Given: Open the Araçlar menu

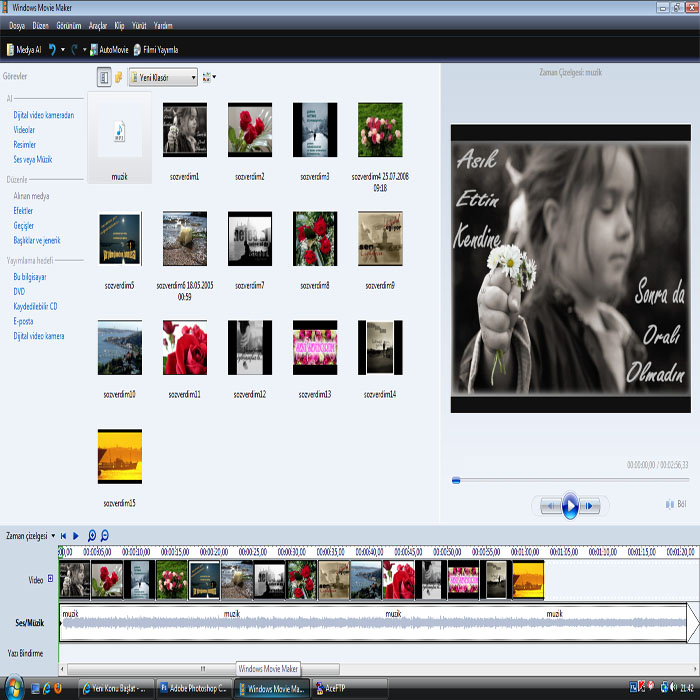Looking at the screenshot, I should (98, 25).
